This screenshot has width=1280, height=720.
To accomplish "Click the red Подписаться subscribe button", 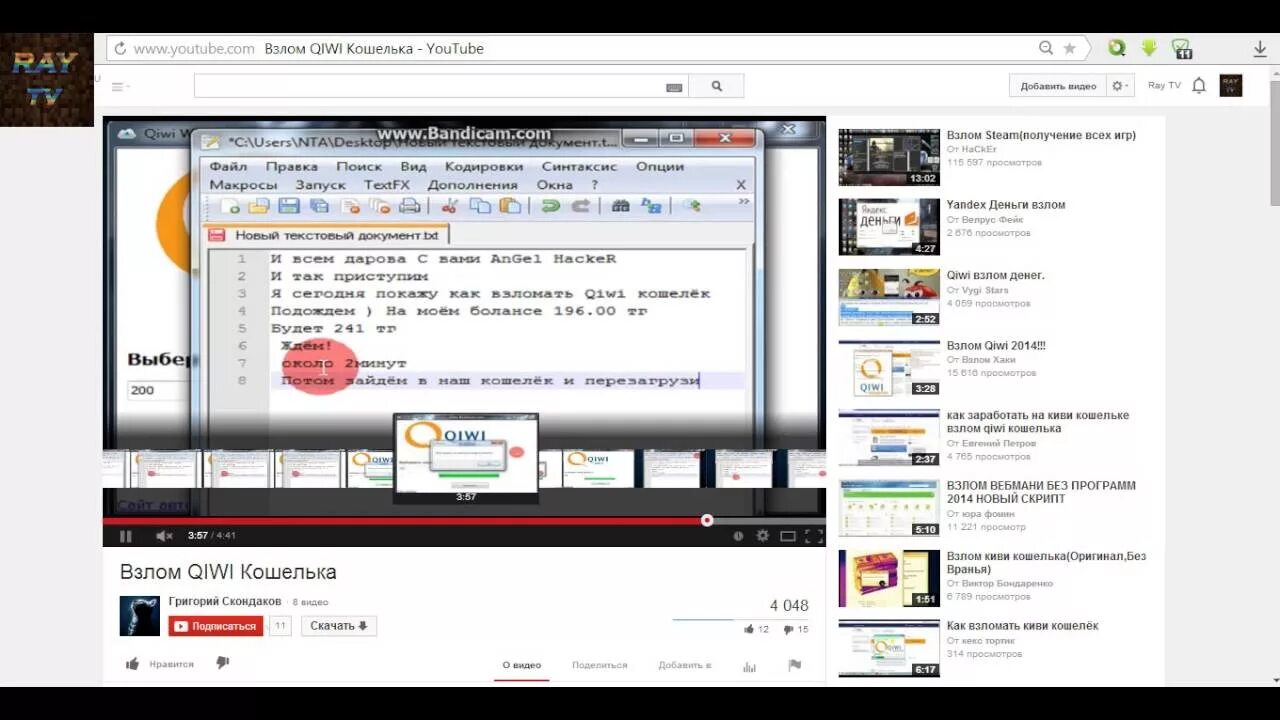I will 216,626.
